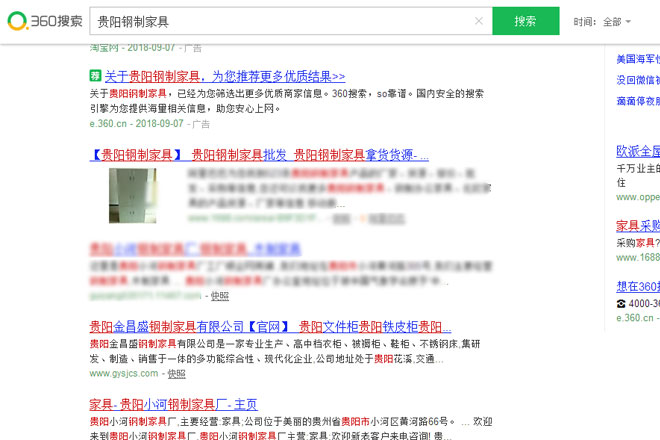Viewport: 660px width, 440px height.
Task: Click 快照 under the blurred result
Action: click(220, 296)
